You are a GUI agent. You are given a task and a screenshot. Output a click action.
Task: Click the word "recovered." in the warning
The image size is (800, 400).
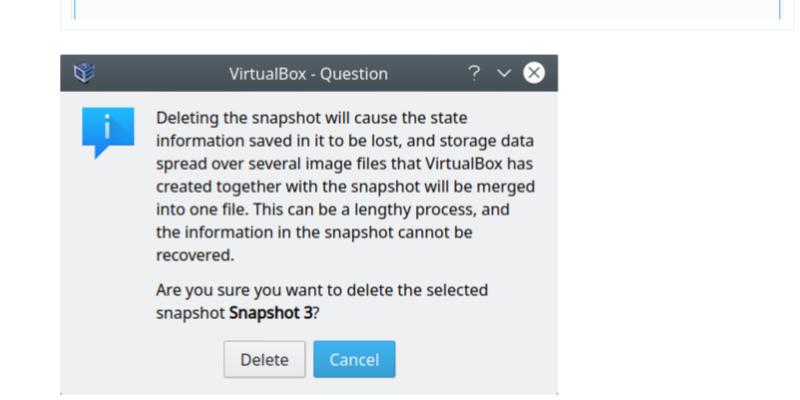pos(194,255)
